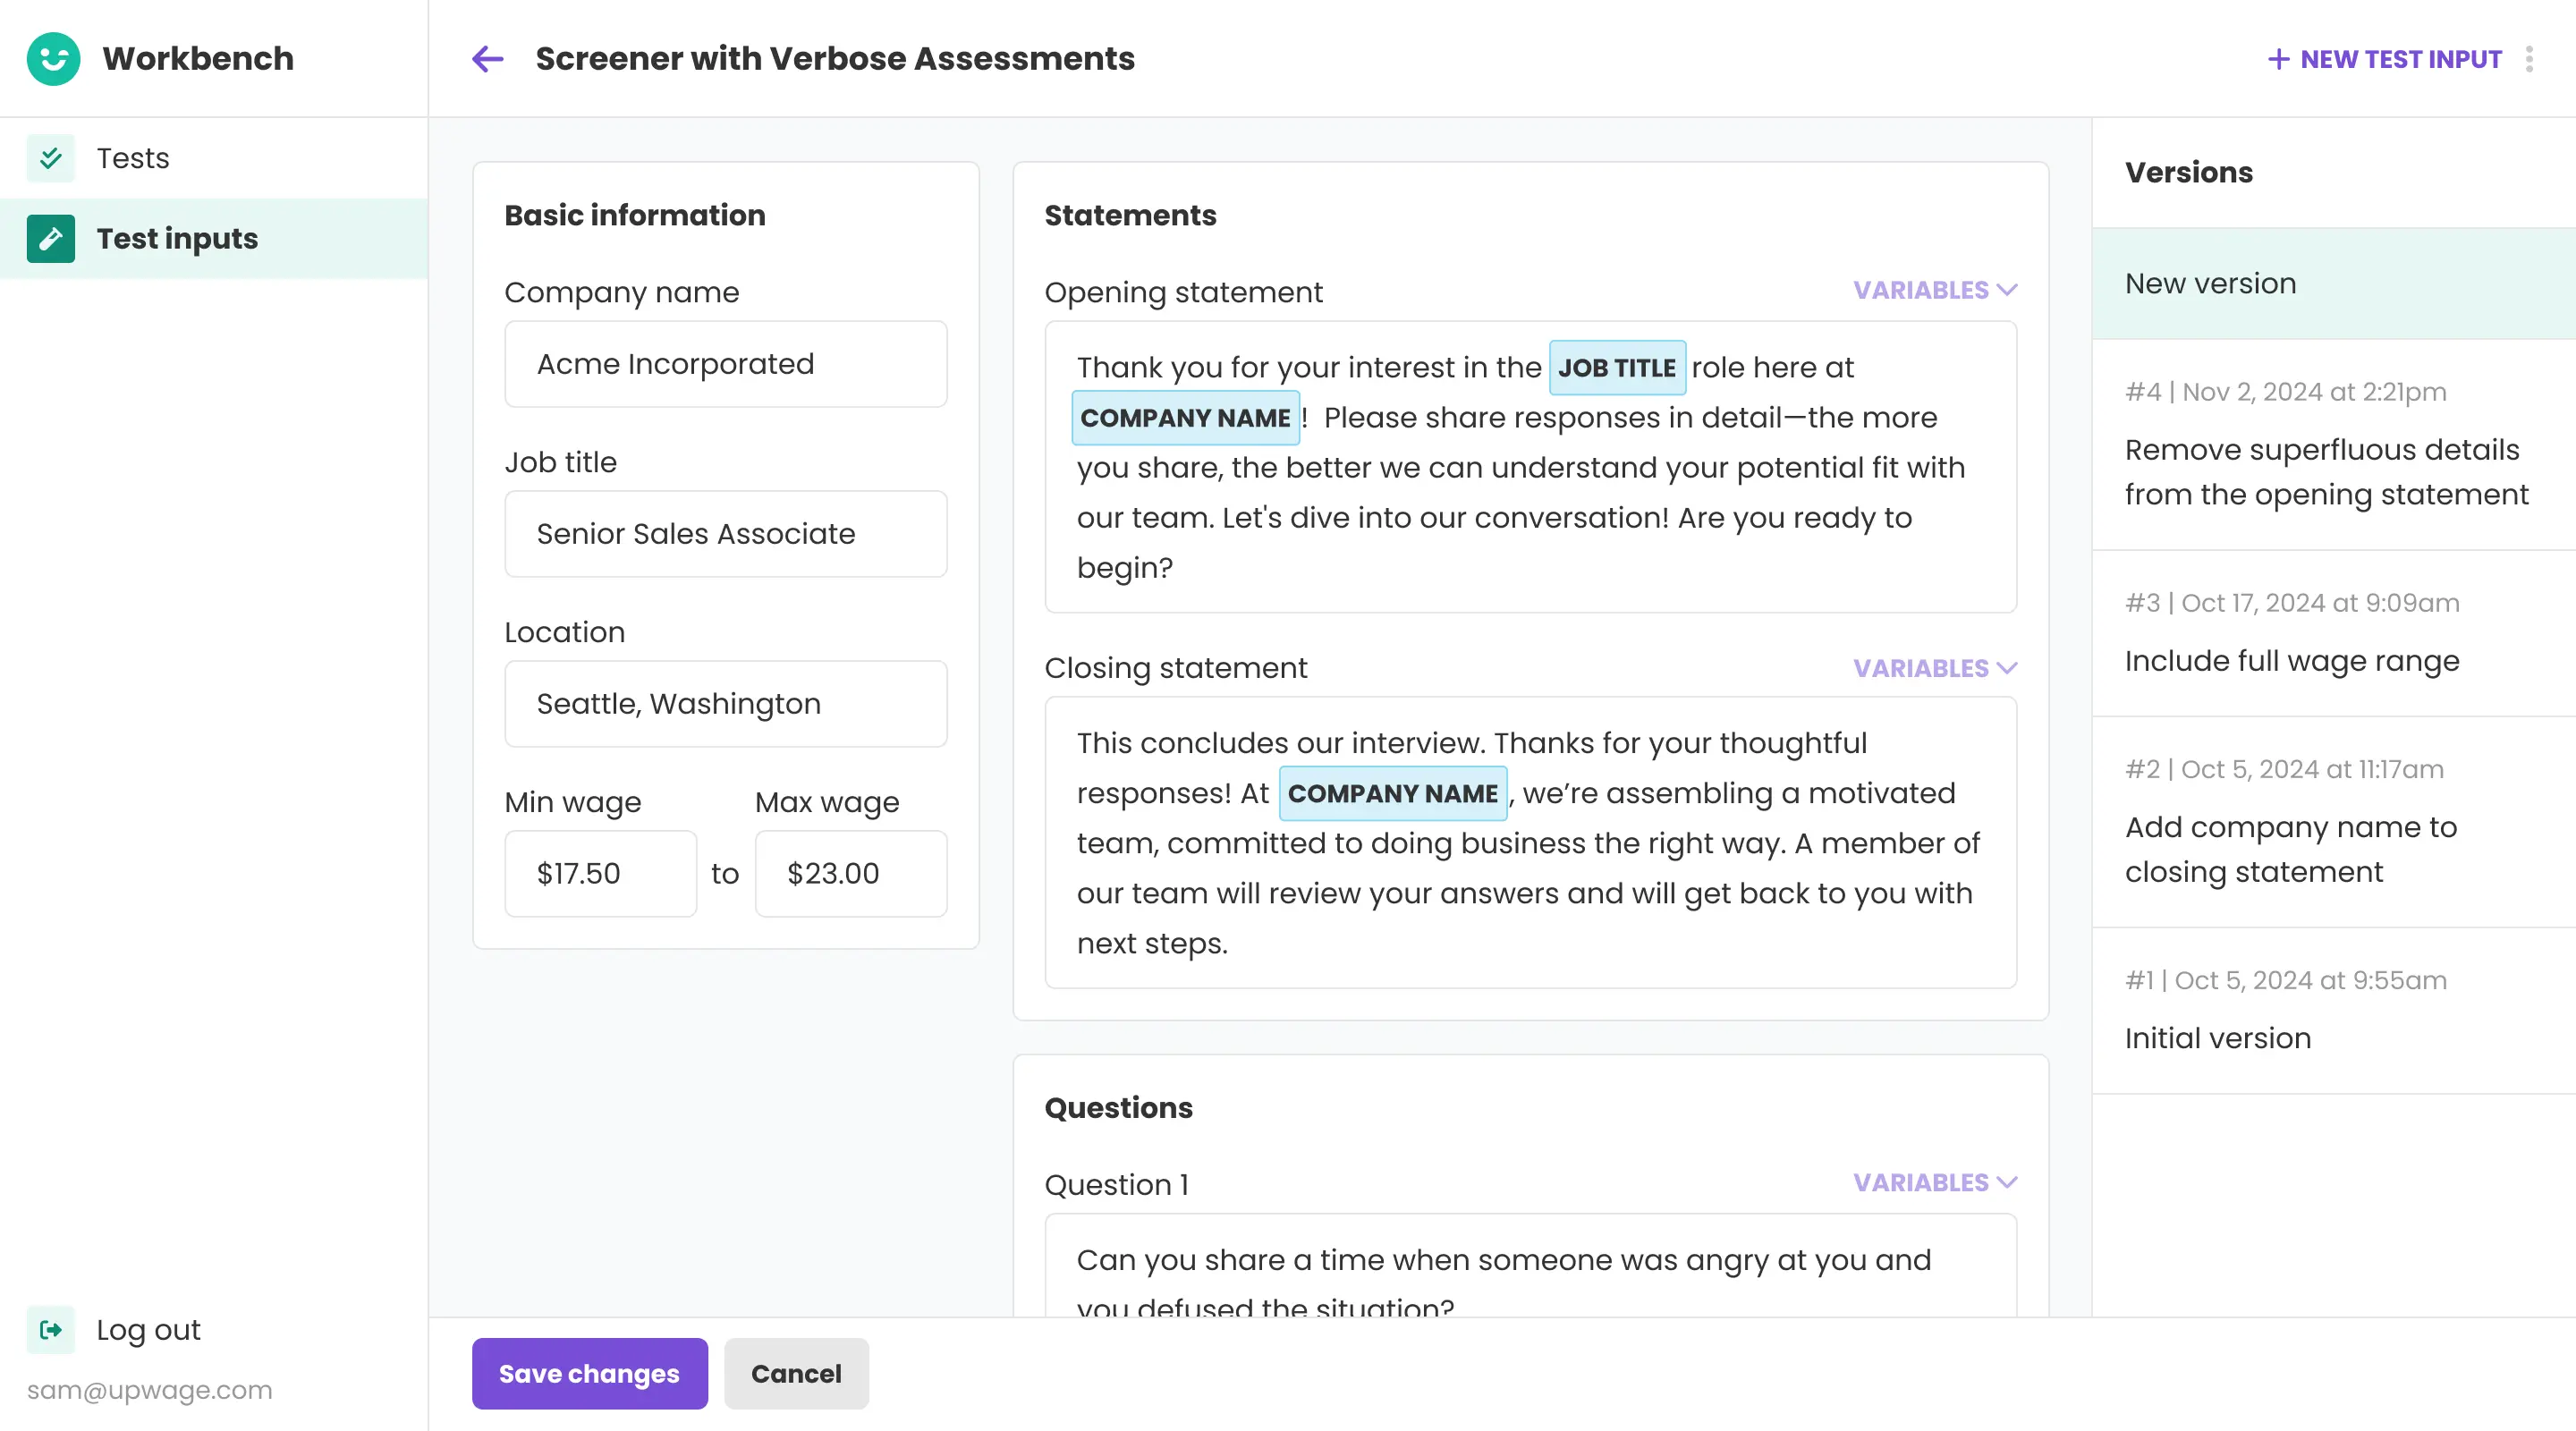Viewport: 2576px width, 1431px height.
Task: Open version #3 Include full wage range
Action: (x=2333, y=633)
